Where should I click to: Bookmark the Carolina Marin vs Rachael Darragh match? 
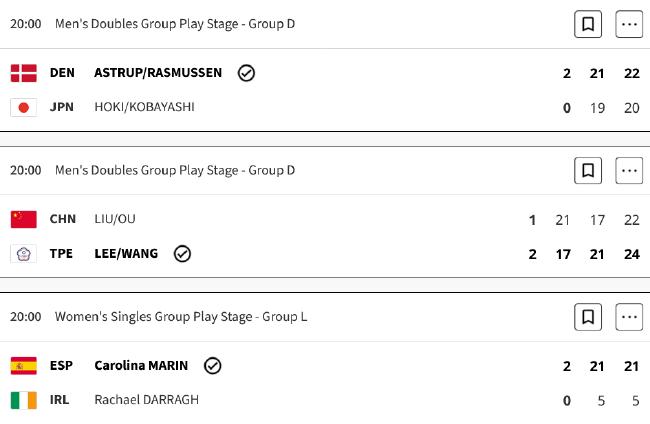tap(588, 317)
